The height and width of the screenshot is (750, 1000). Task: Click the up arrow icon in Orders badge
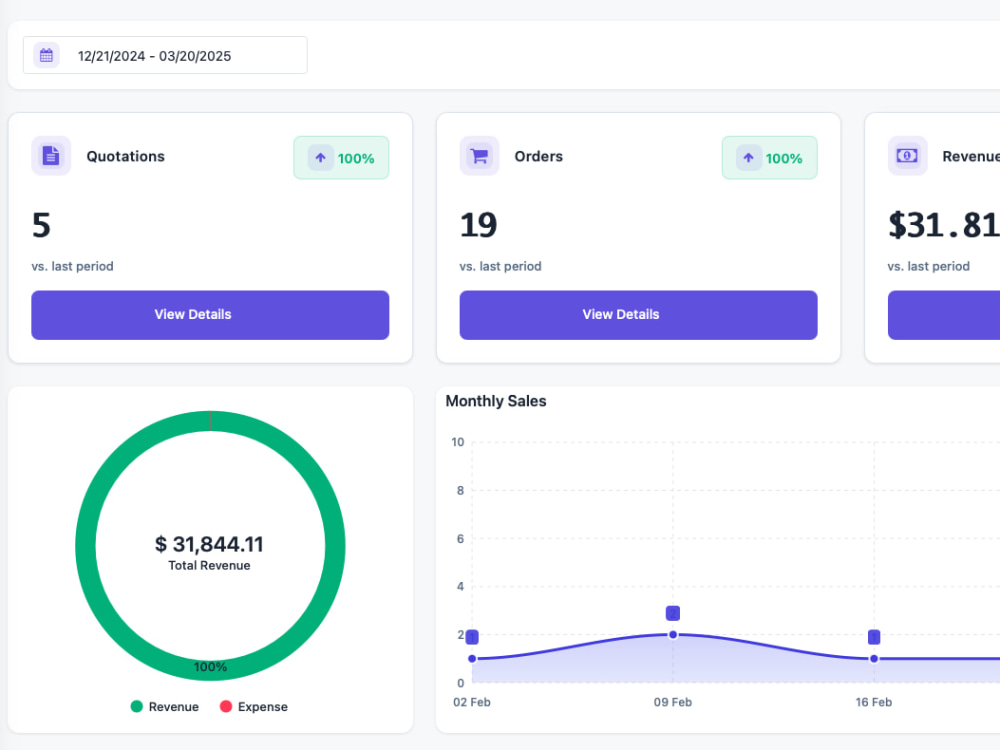point(749,158)
